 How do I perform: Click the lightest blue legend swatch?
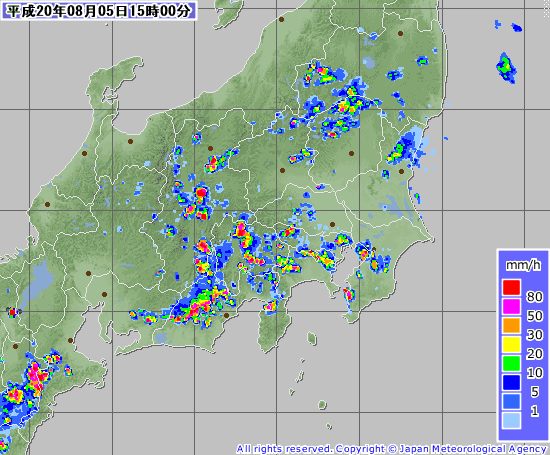point(511,420)
